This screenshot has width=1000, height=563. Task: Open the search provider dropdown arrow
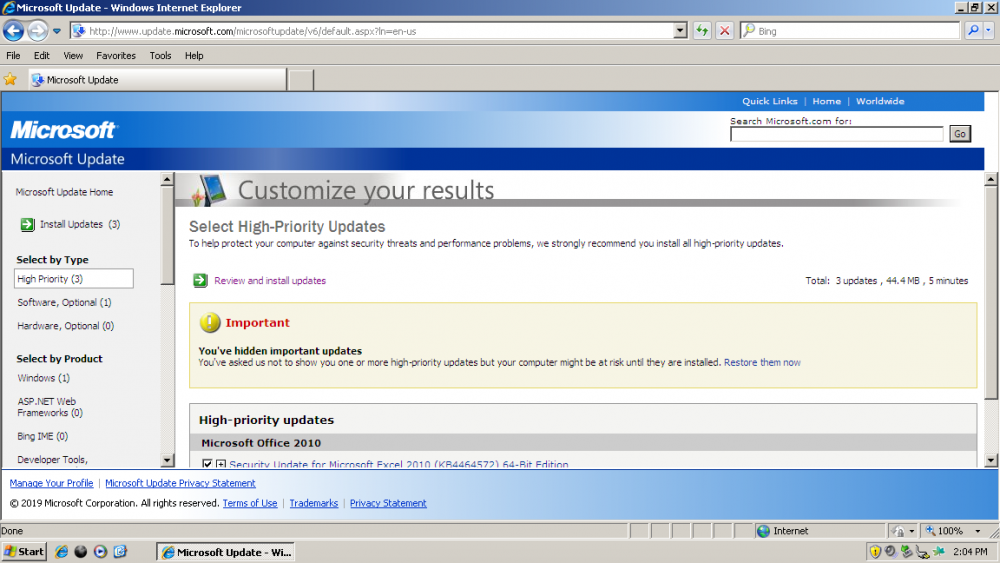989,31
